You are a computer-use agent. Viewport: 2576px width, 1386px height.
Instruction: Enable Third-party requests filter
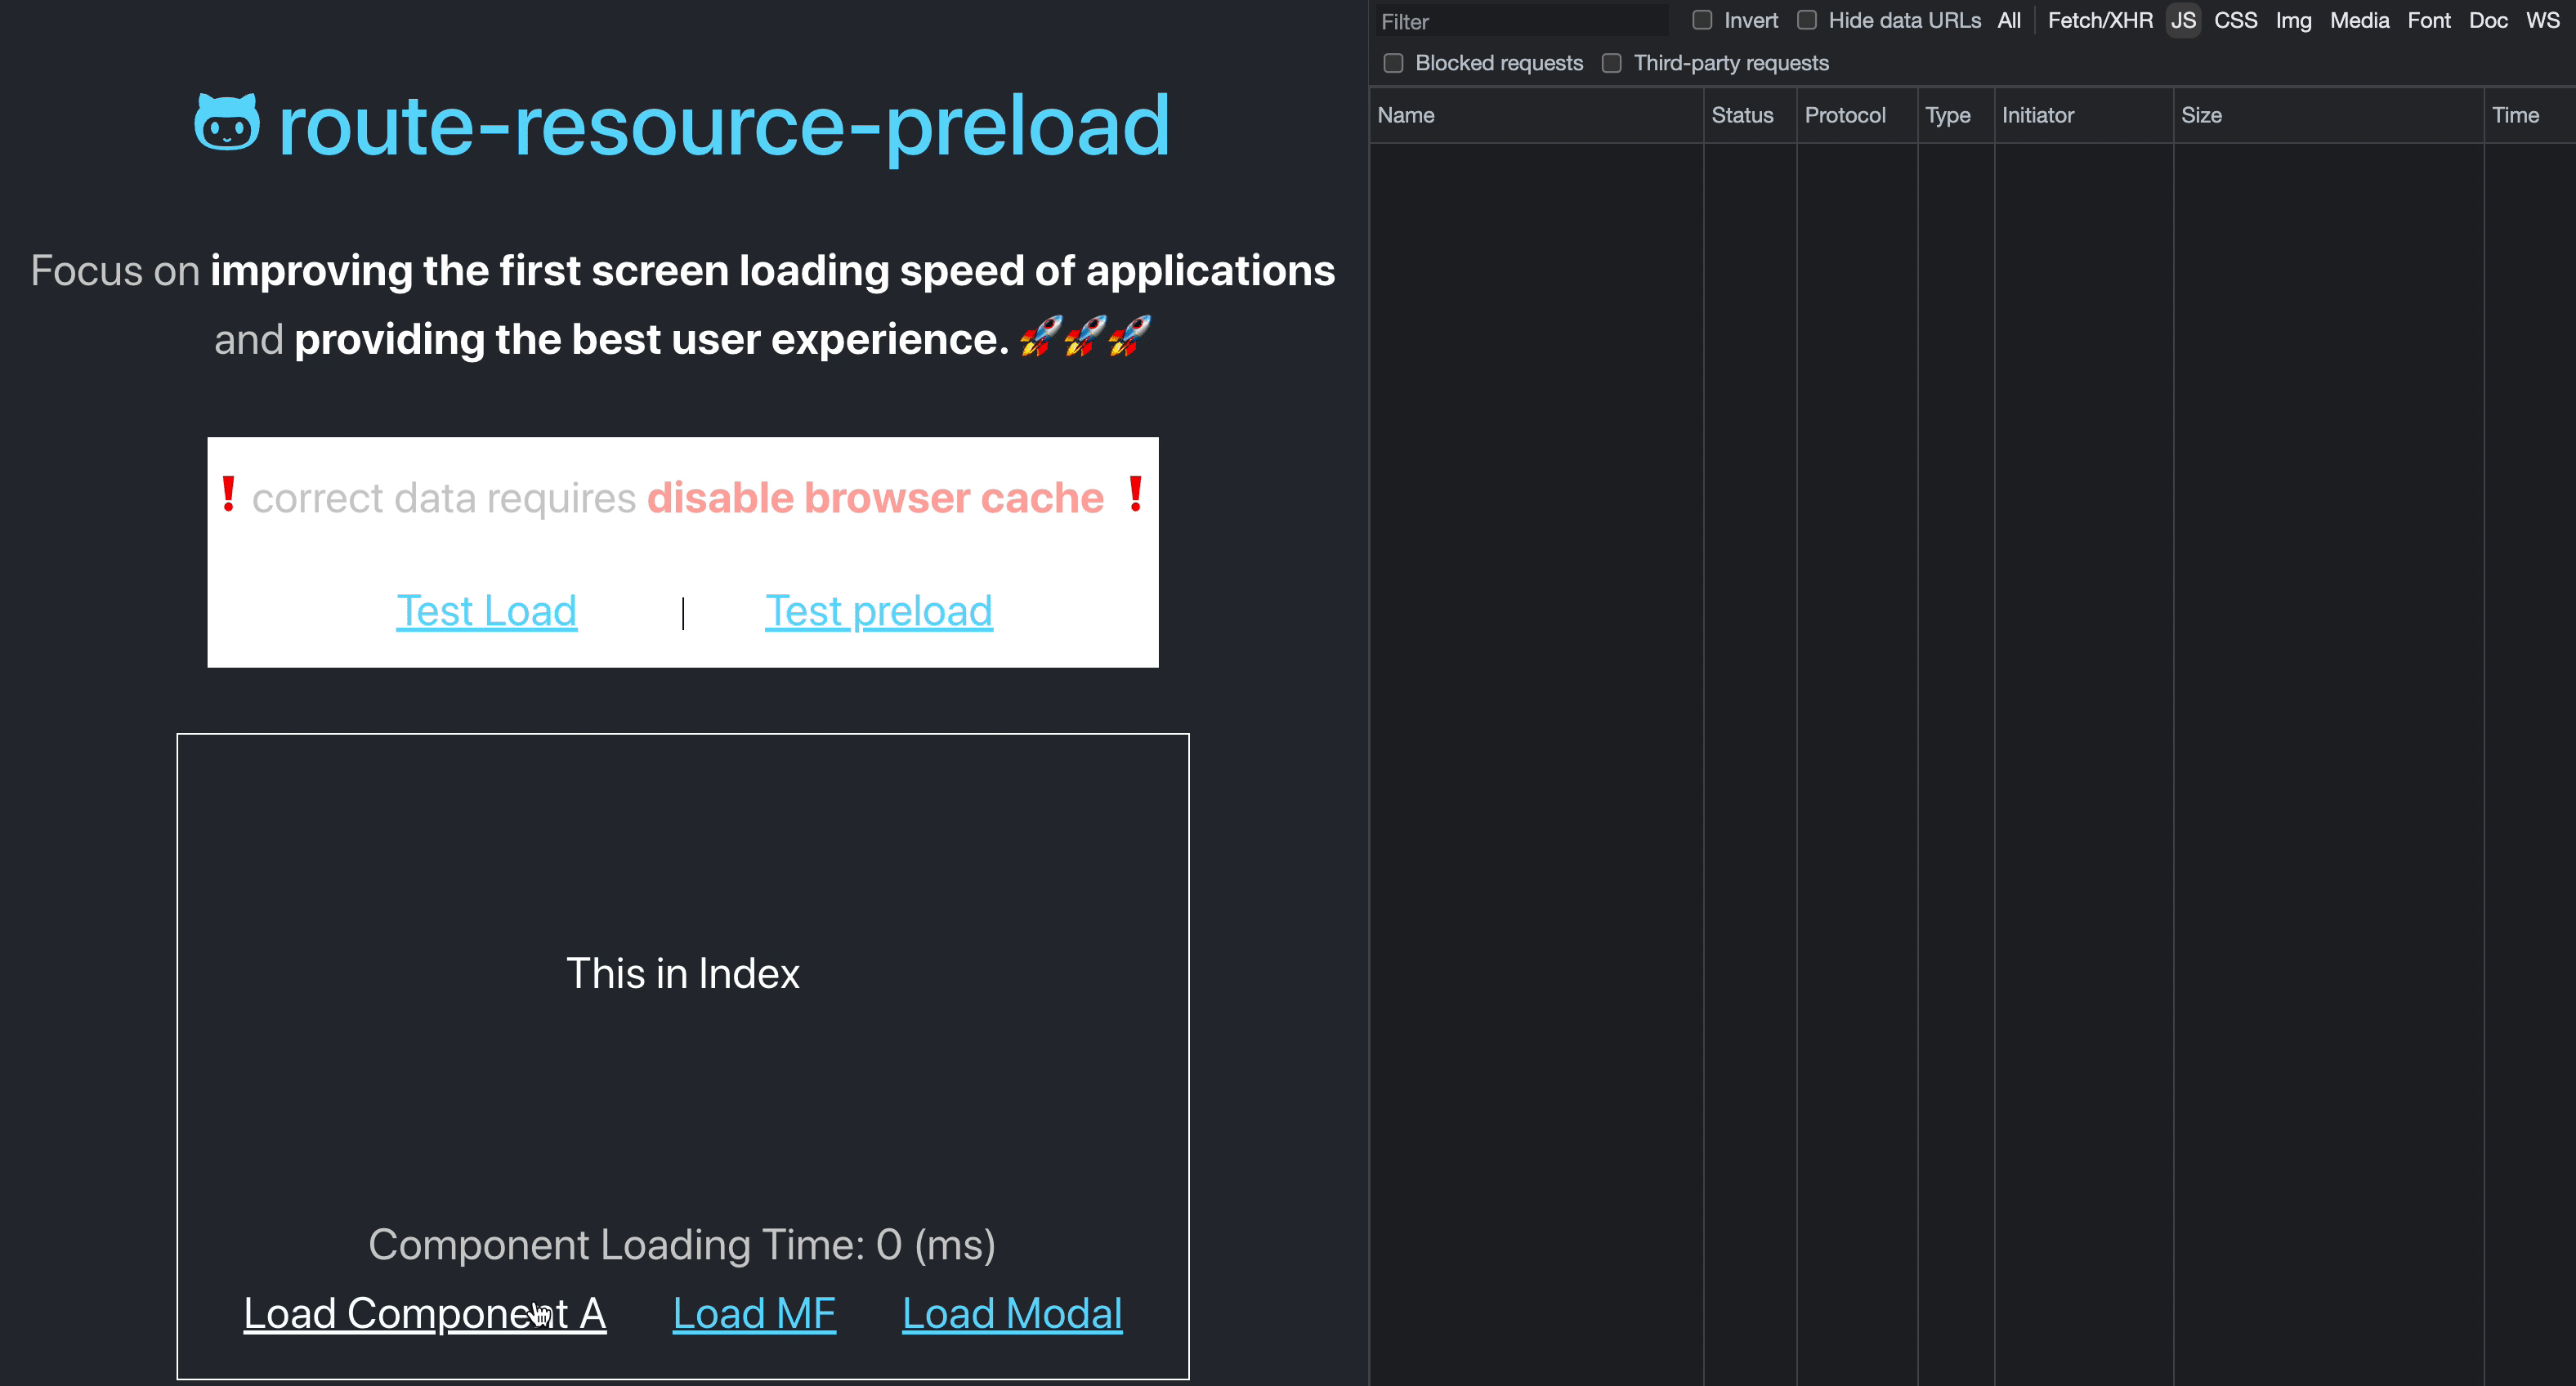[1611, 63]
